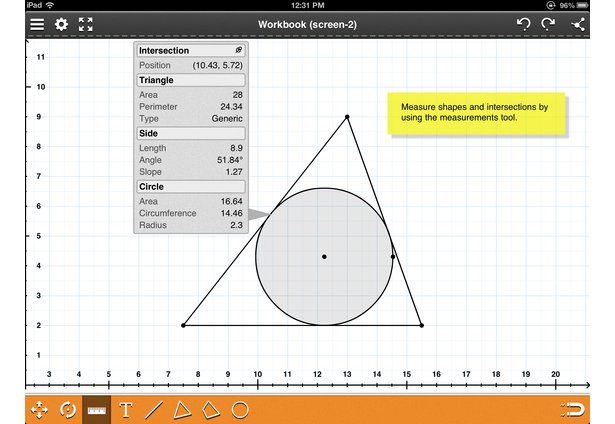
Task: Select the Quadrilateral tool
Action: pos(211,410)
